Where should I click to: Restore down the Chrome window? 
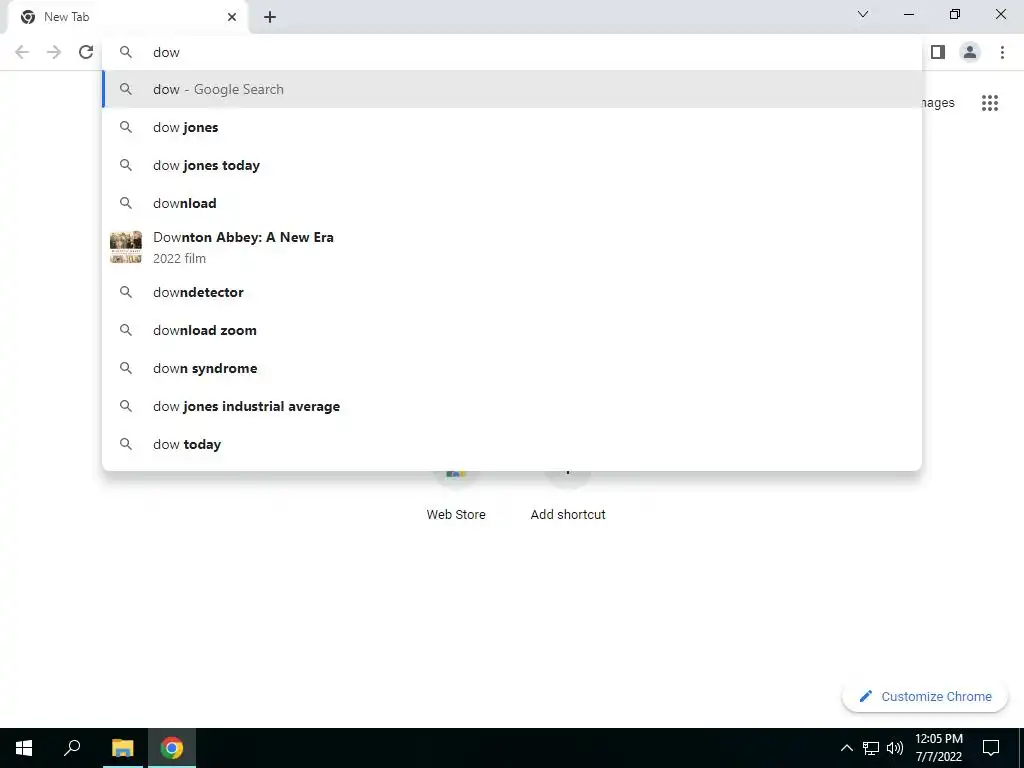(x=955, y=14)
